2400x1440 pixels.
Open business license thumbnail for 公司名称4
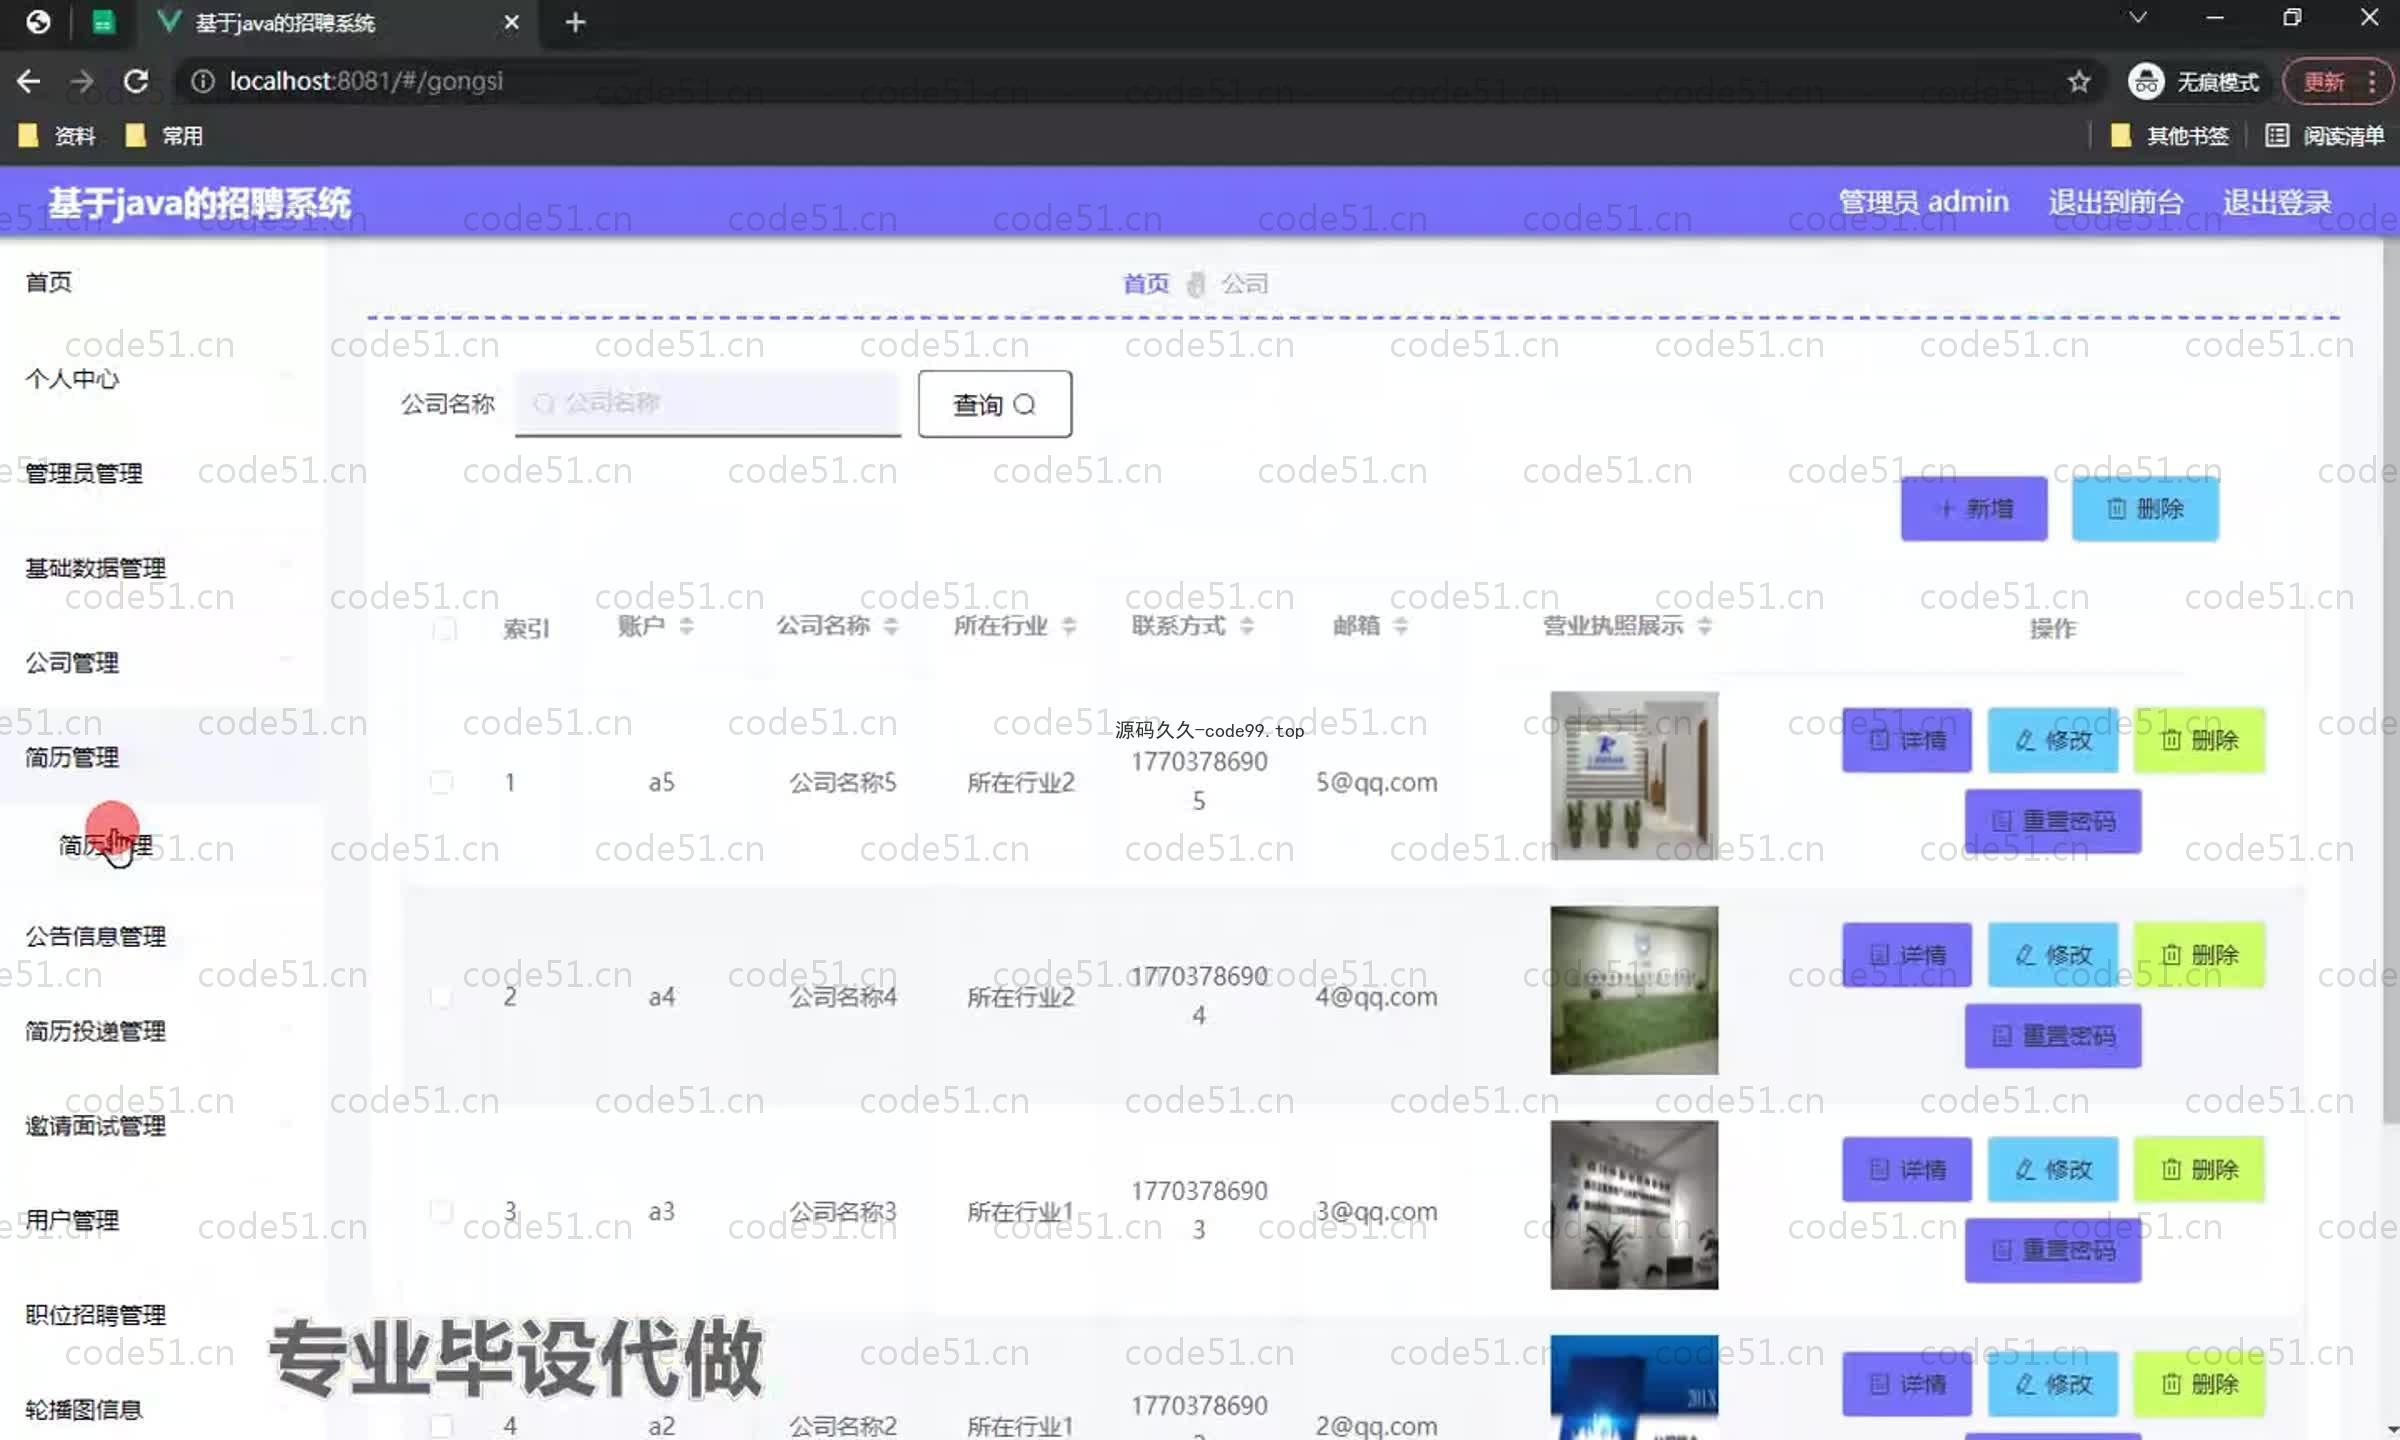pyautogui.click(x=1634, y=990)
